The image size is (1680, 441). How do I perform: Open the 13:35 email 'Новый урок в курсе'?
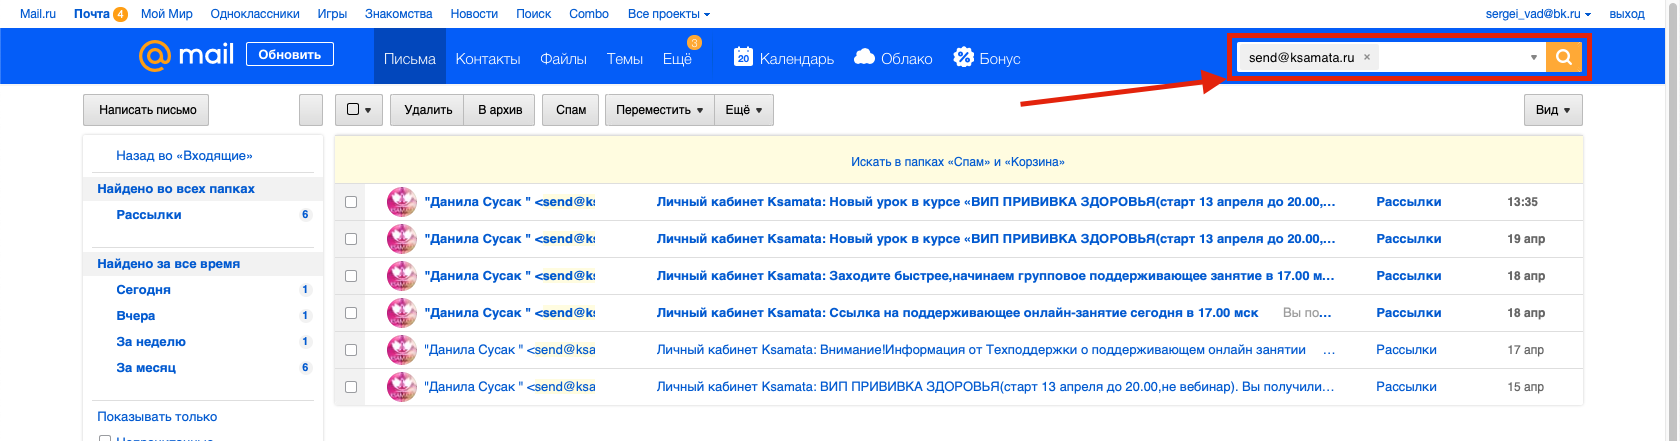996,202
